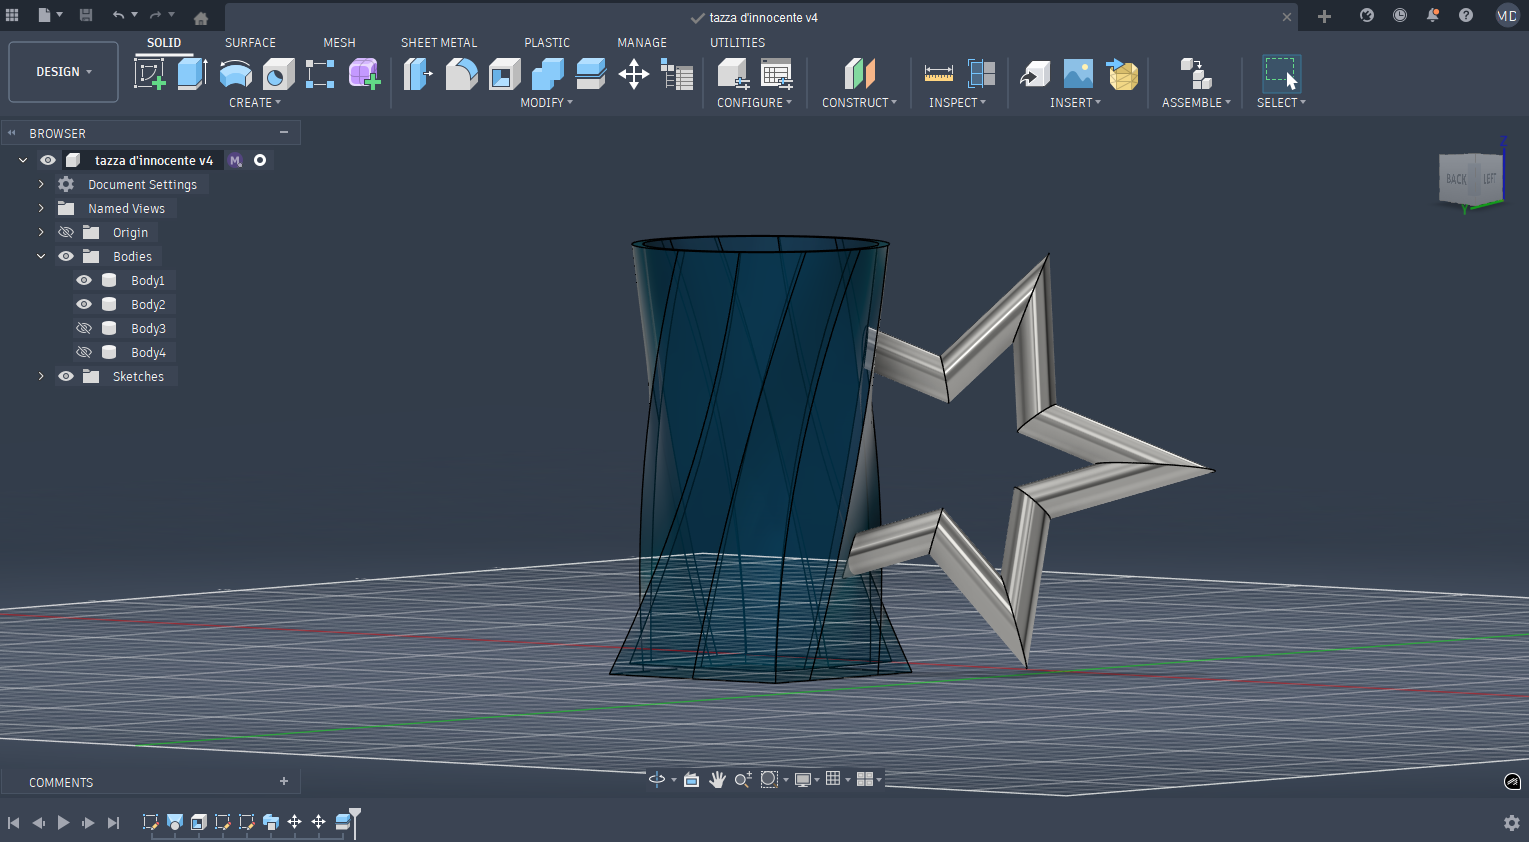Toggle visibility of the Origin folder
Screen dimensions: 1529x842
(66, 233)
